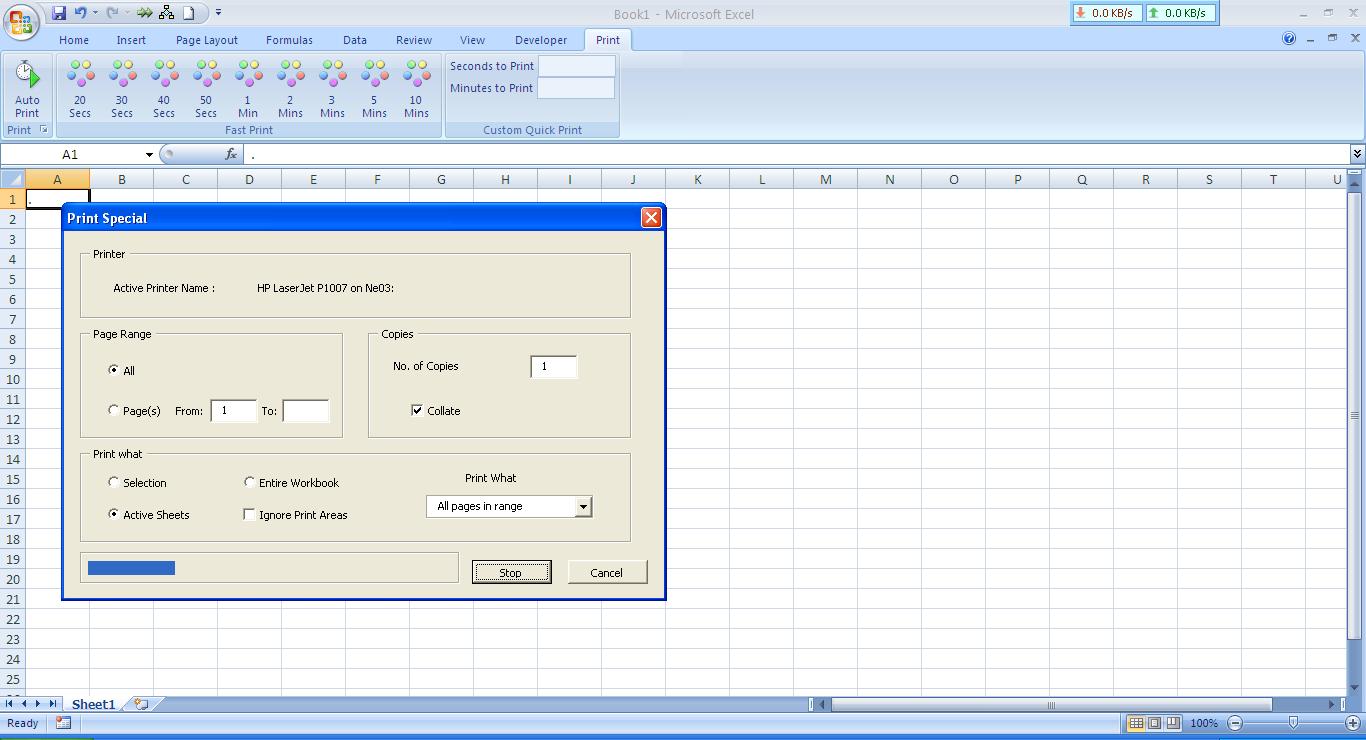This screenshot has height=740, width=1366.
Task: Run Fast Print after 2 Mins
Action: [290, 90]
